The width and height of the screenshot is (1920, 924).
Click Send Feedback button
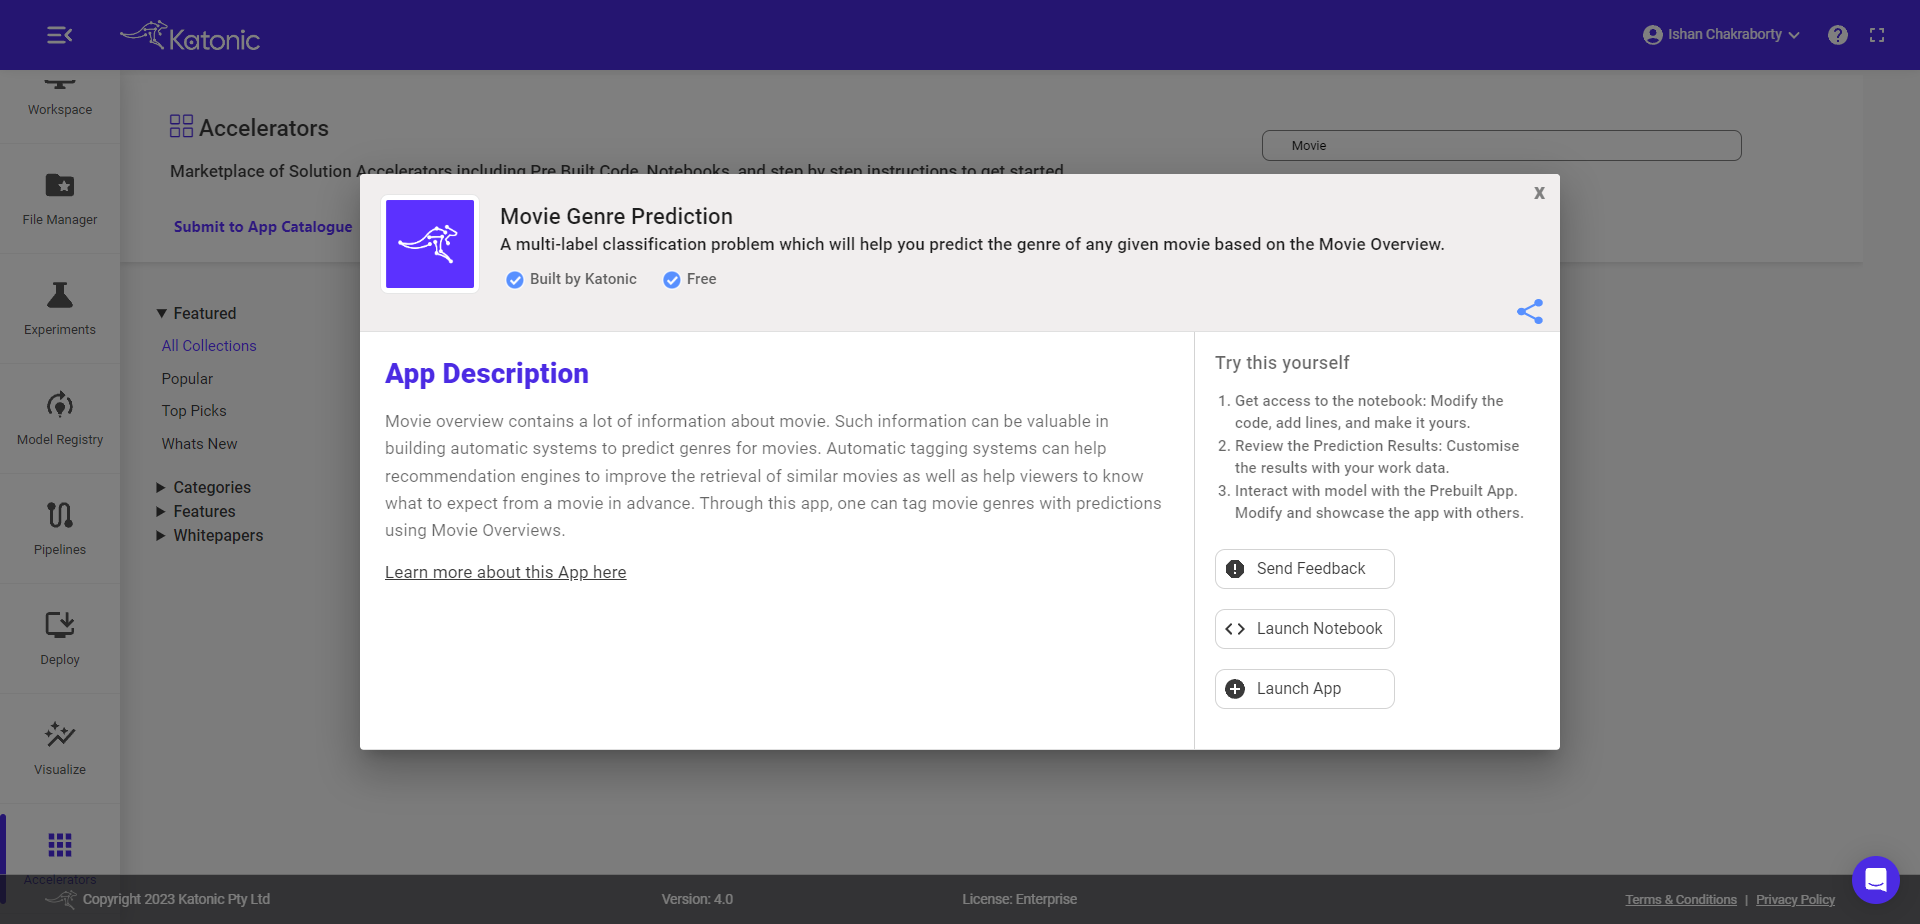pos(1304,569)
